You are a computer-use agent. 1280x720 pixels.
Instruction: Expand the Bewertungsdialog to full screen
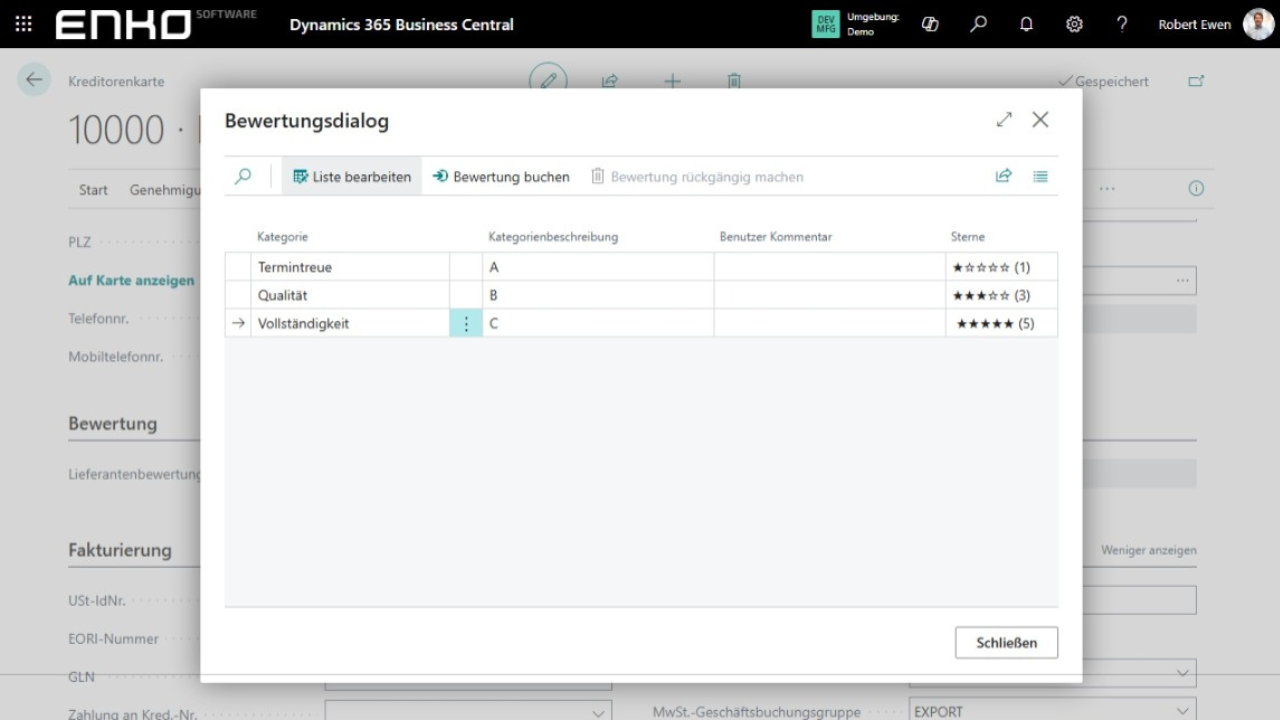(x=1004, y=120)
